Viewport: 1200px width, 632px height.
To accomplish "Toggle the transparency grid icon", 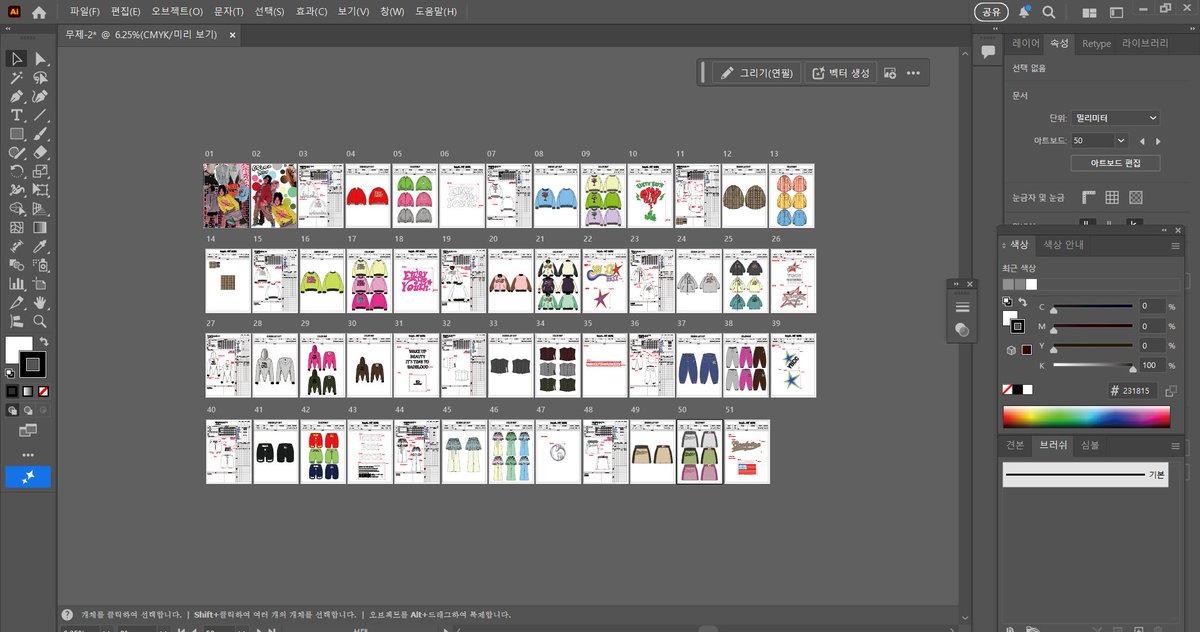I will [1138, 196].
